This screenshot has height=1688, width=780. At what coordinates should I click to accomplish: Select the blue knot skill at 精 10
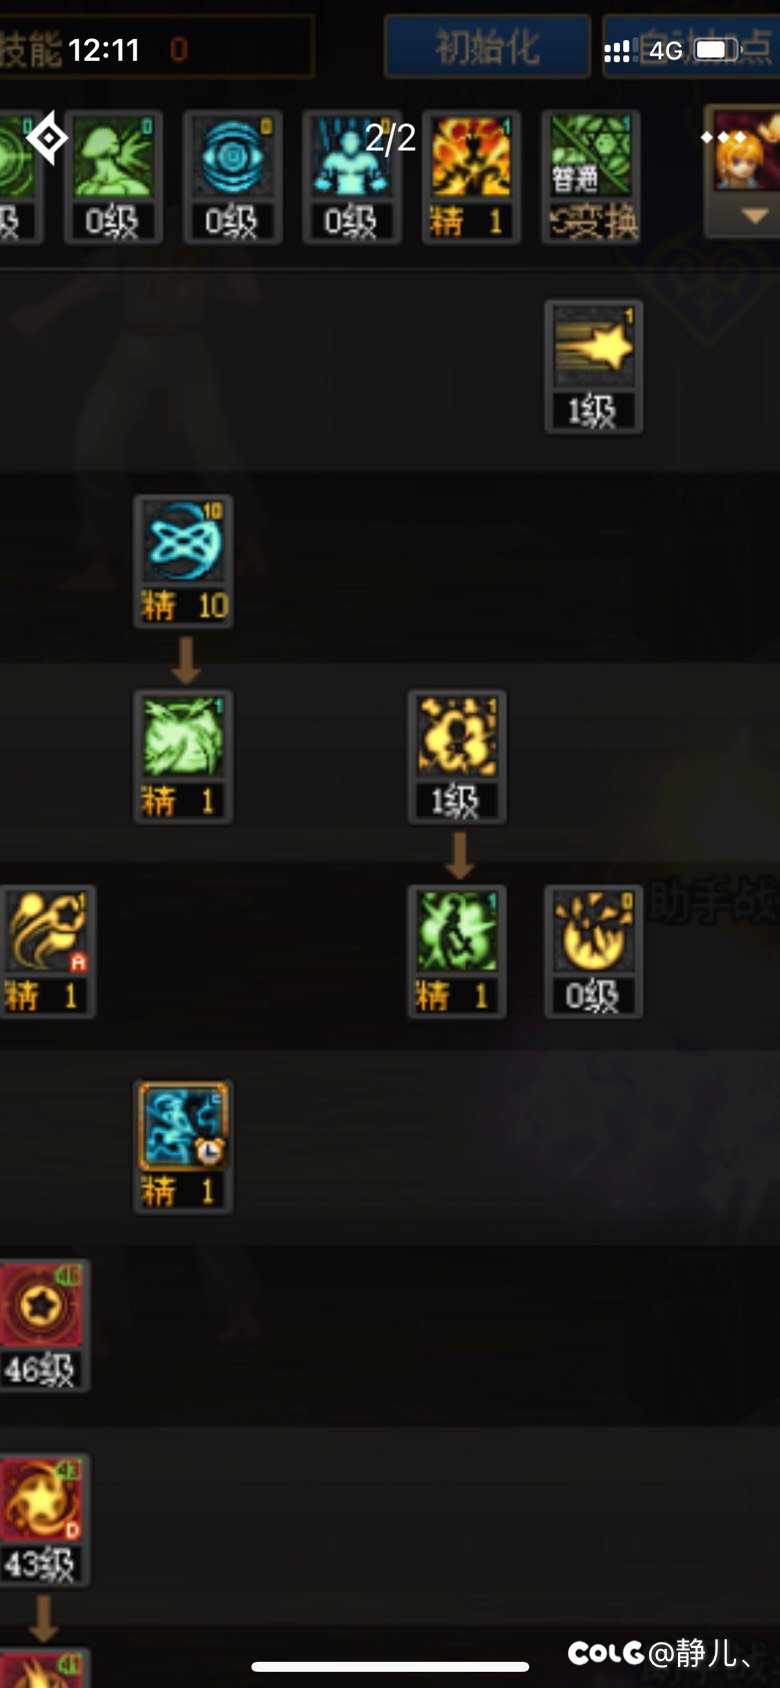tap(183, 561)
